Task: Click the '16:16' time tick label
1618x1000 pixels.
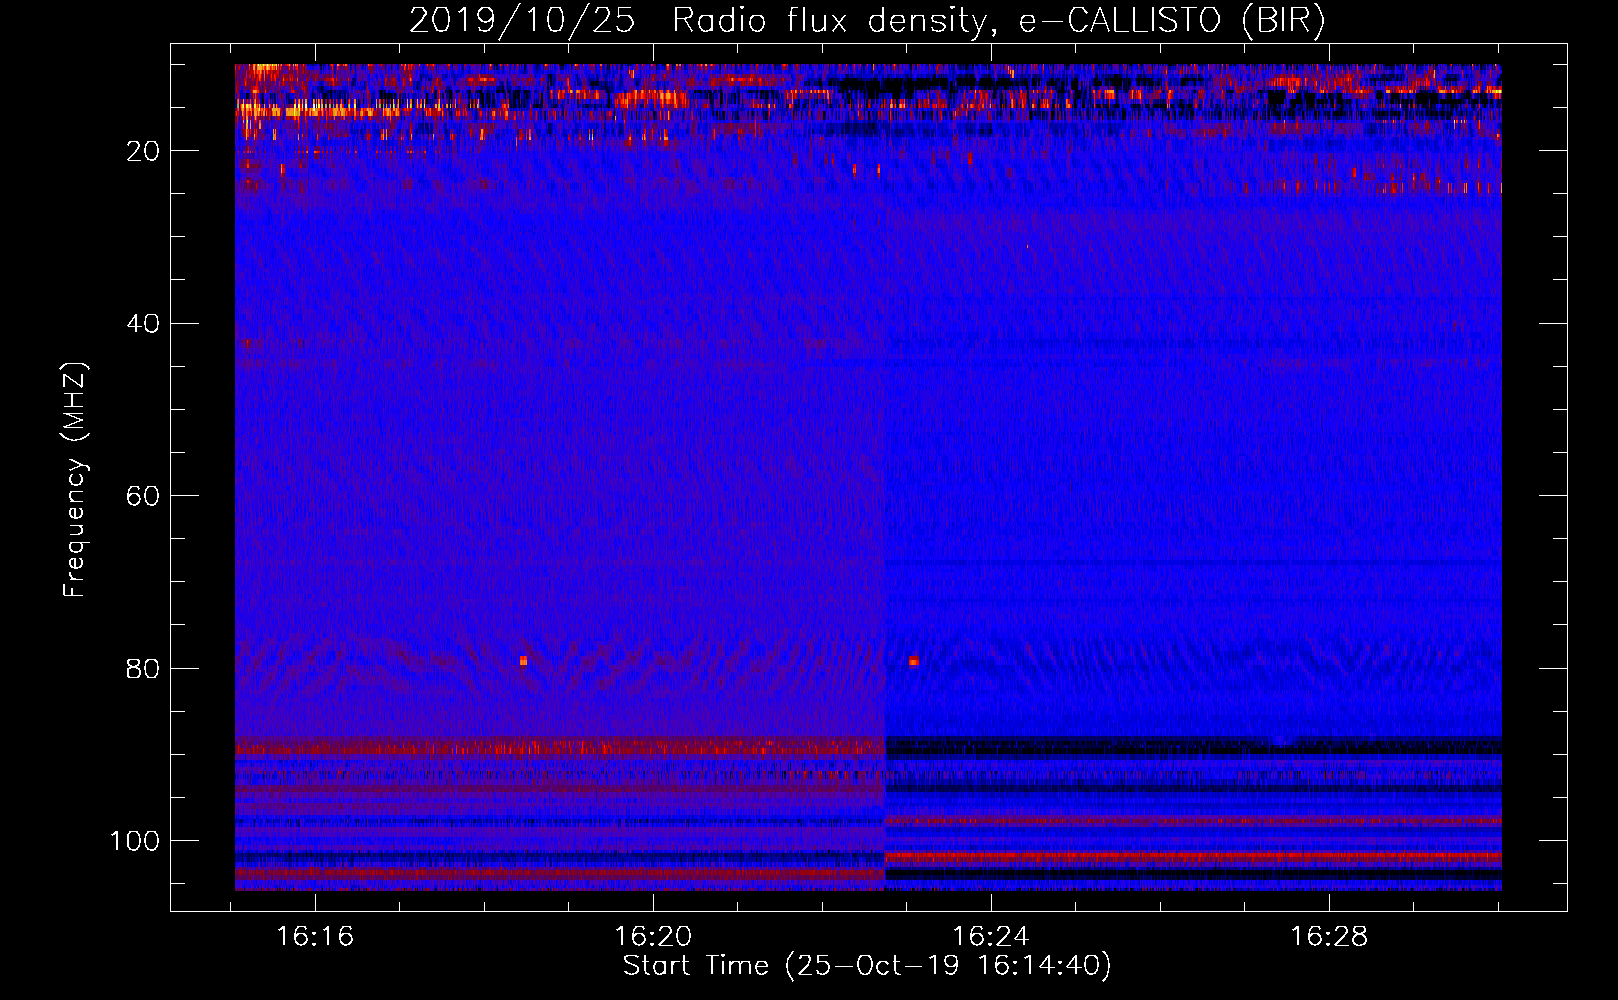Action: (x=315, y=936)
